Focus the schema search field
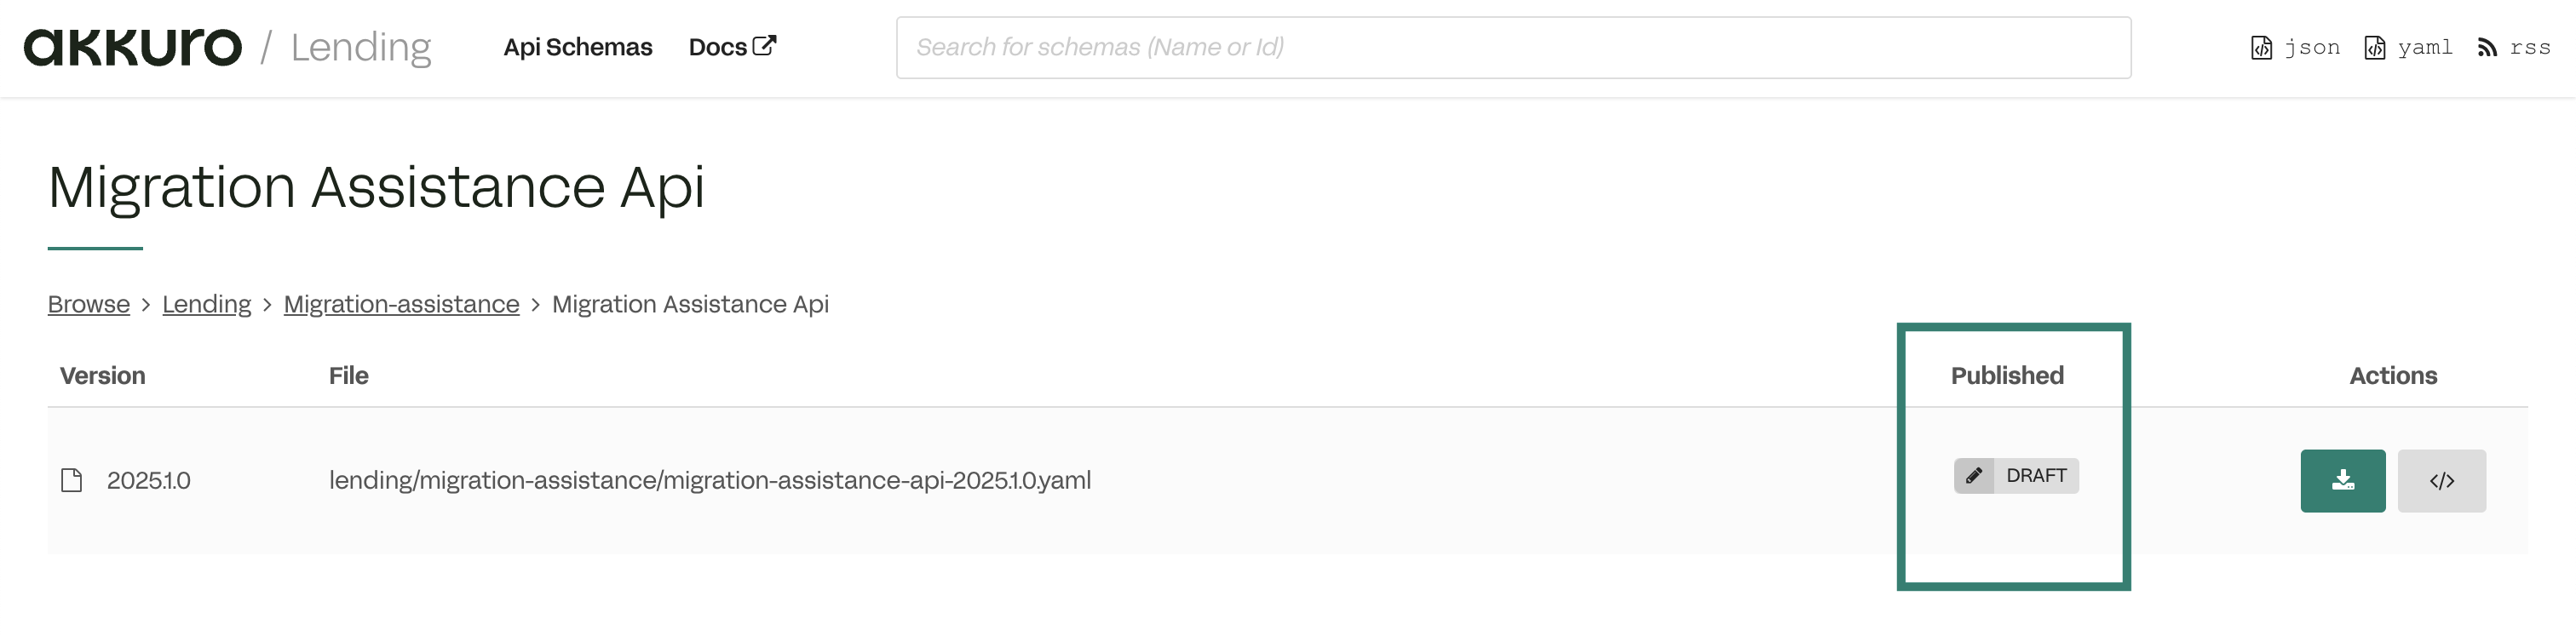Image resolution: width=2576 pixels, height=636 pixels. (x=1513, y=47)
